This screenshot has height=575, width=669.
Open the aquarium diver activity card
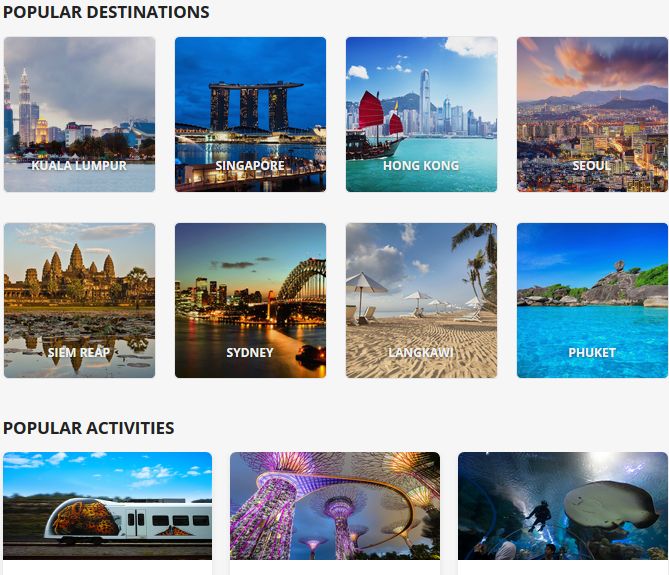[563, 513]
